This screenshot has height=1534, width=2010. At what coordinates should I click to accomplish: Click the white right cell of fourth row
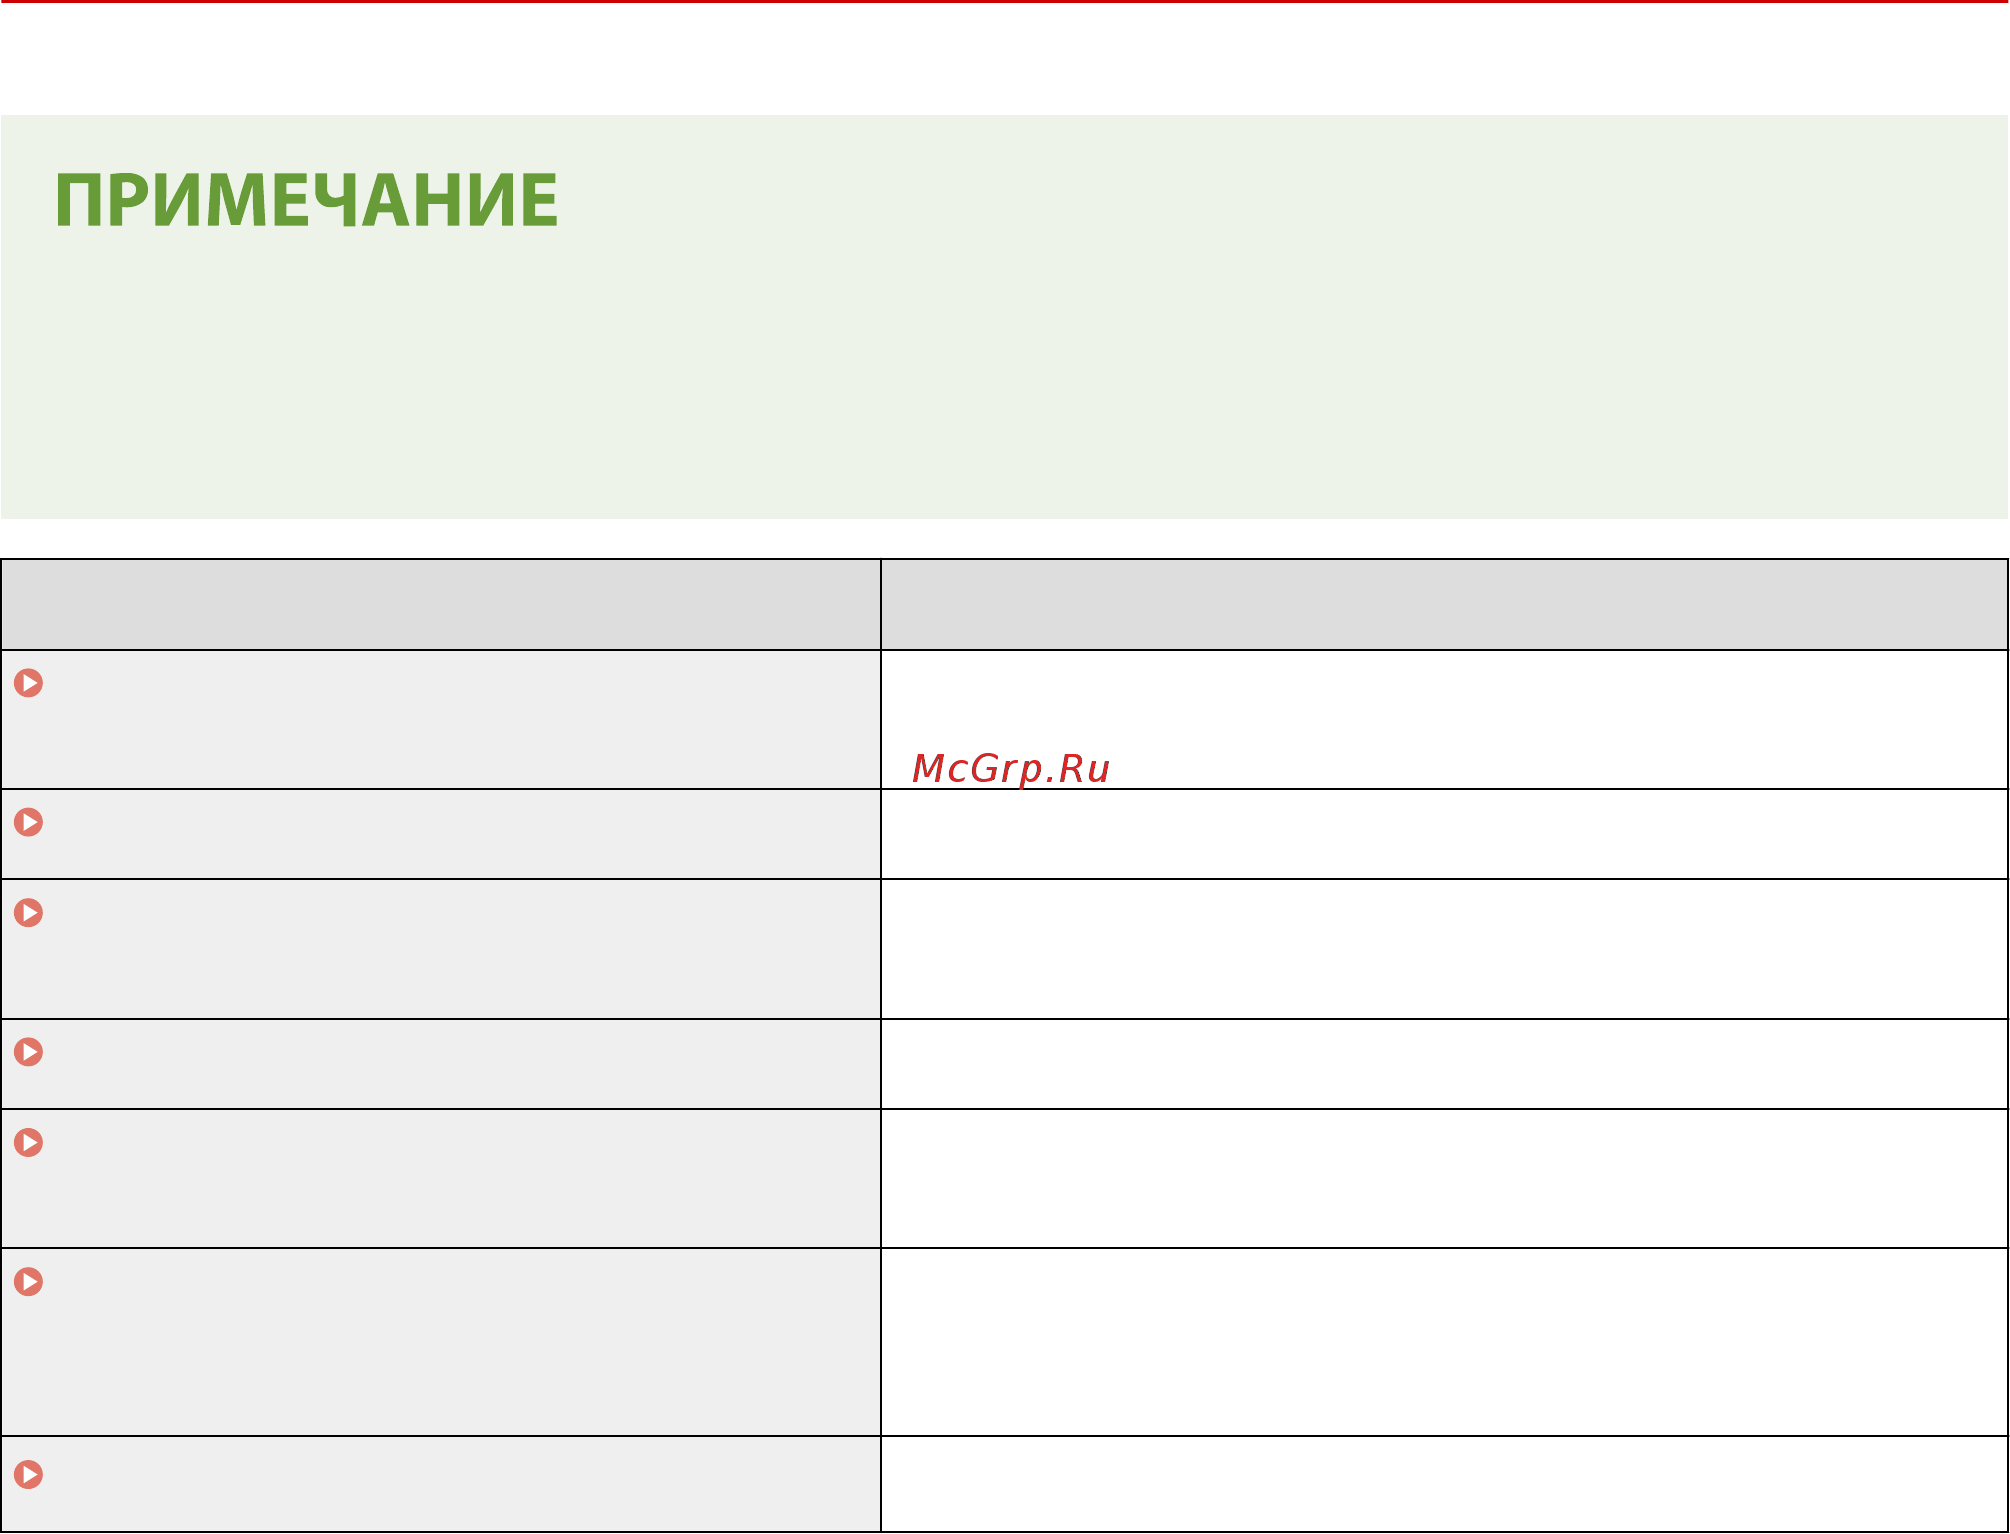pyautogui.click(x=1444, y=1064)
